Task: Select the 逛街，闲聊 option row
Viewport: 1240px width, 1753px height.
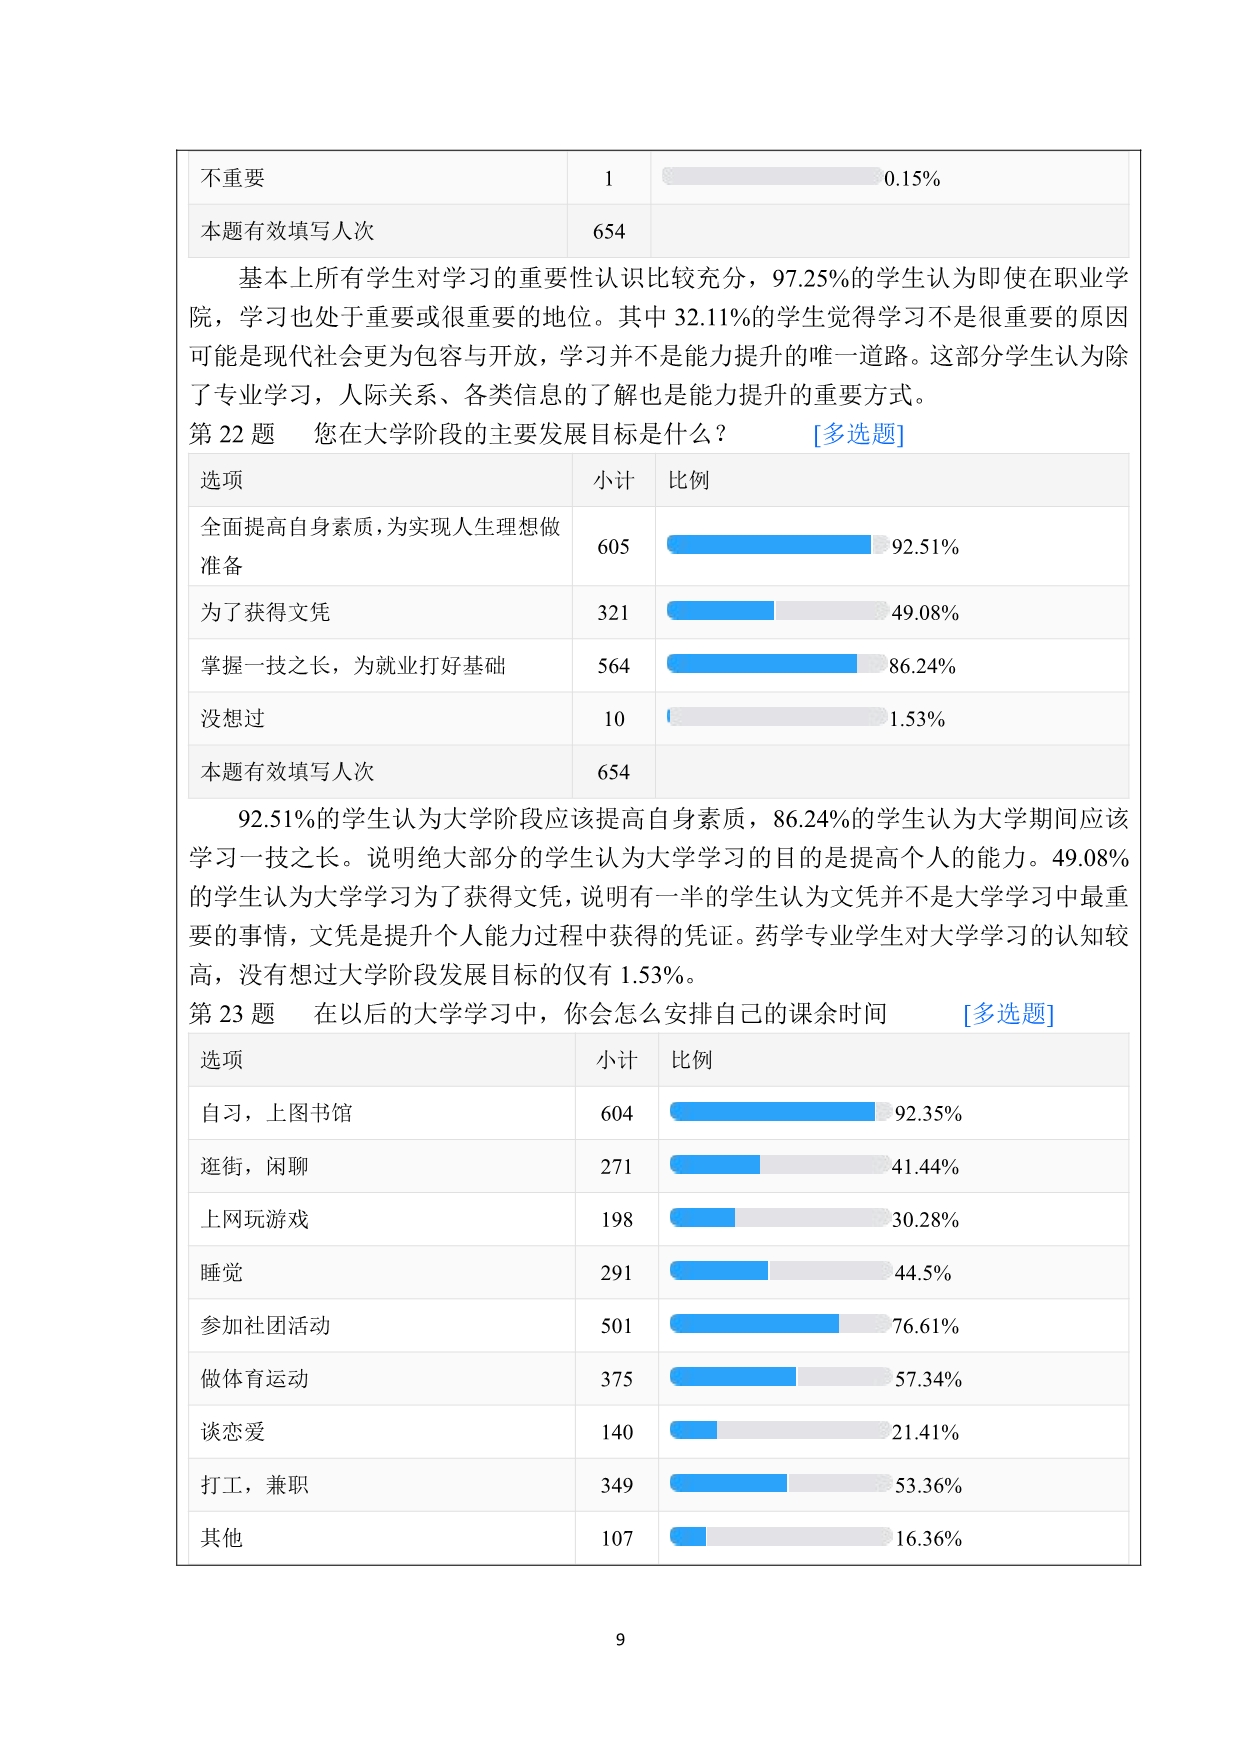Action: point(658,1166)
